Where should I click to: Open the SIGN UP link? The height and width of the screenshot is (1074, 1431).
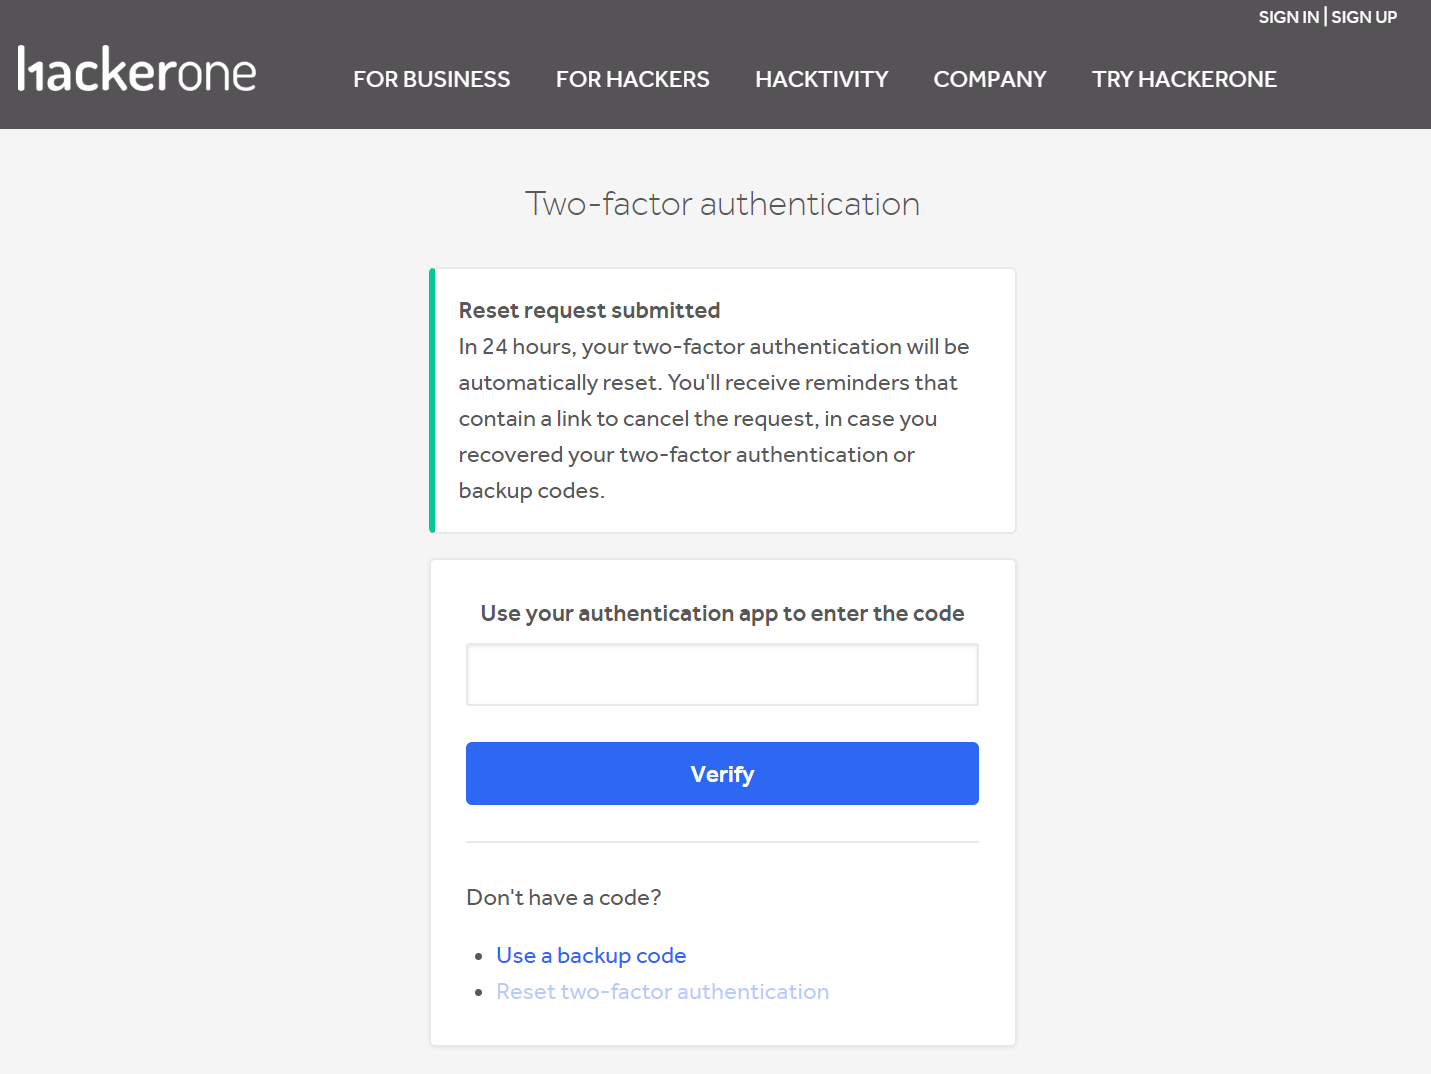1363,17
